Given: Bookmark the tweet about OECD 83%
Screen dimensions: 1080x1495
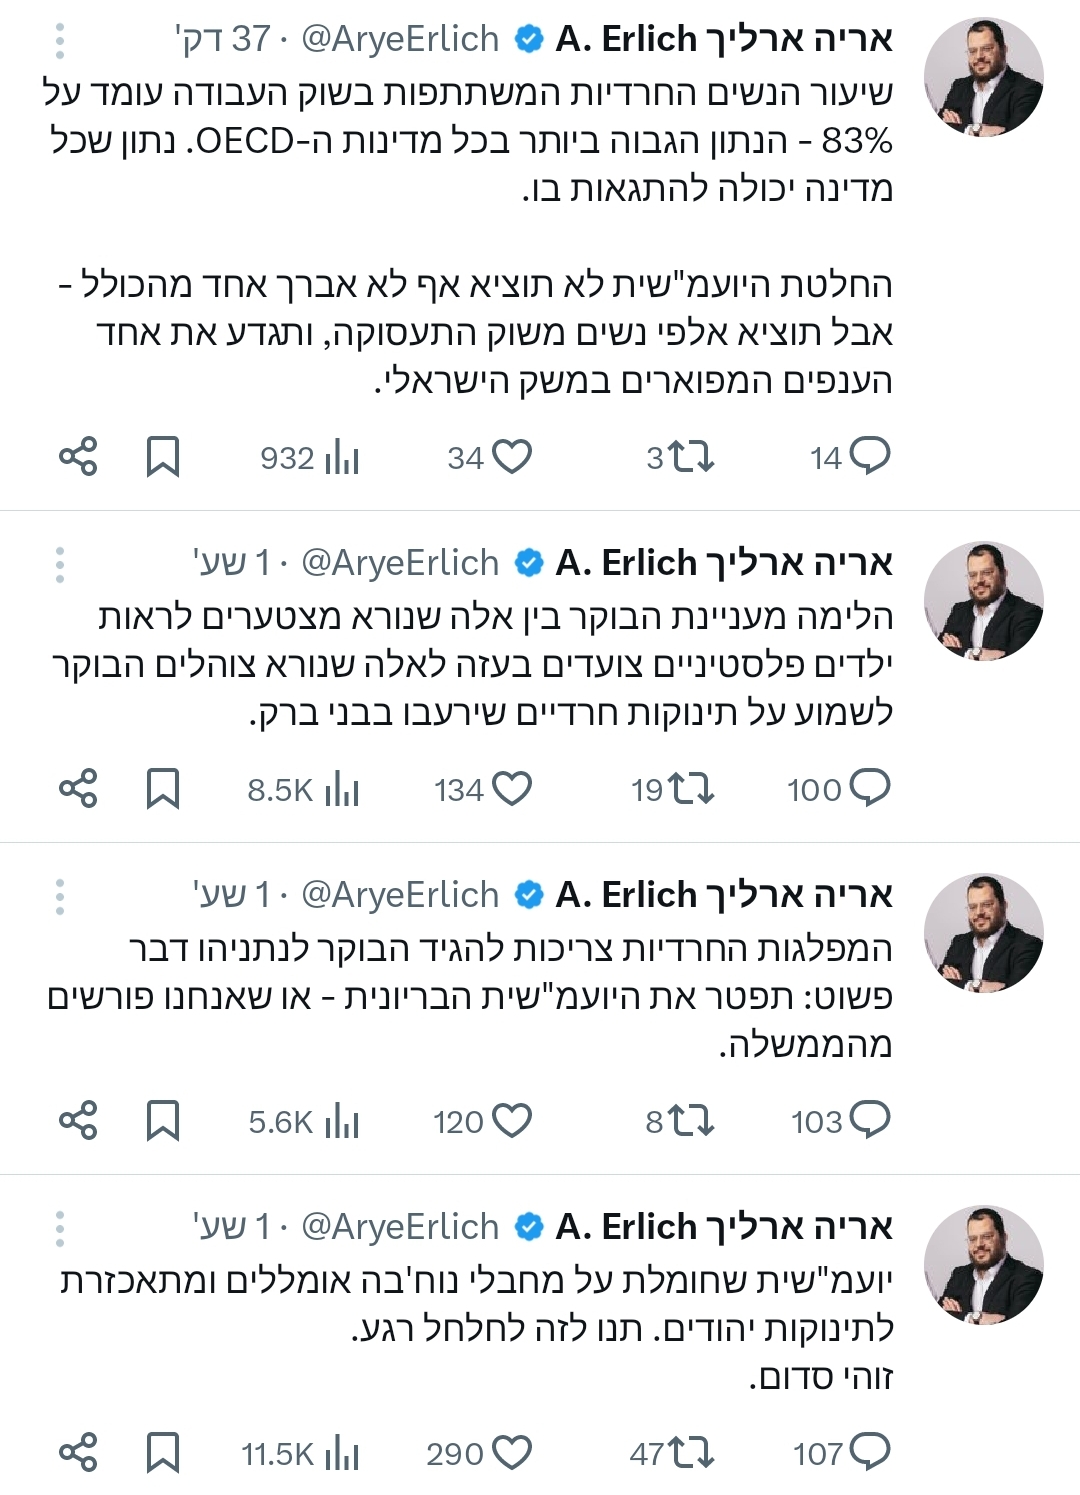Looking at the screenshot, I should pos(162,457).
